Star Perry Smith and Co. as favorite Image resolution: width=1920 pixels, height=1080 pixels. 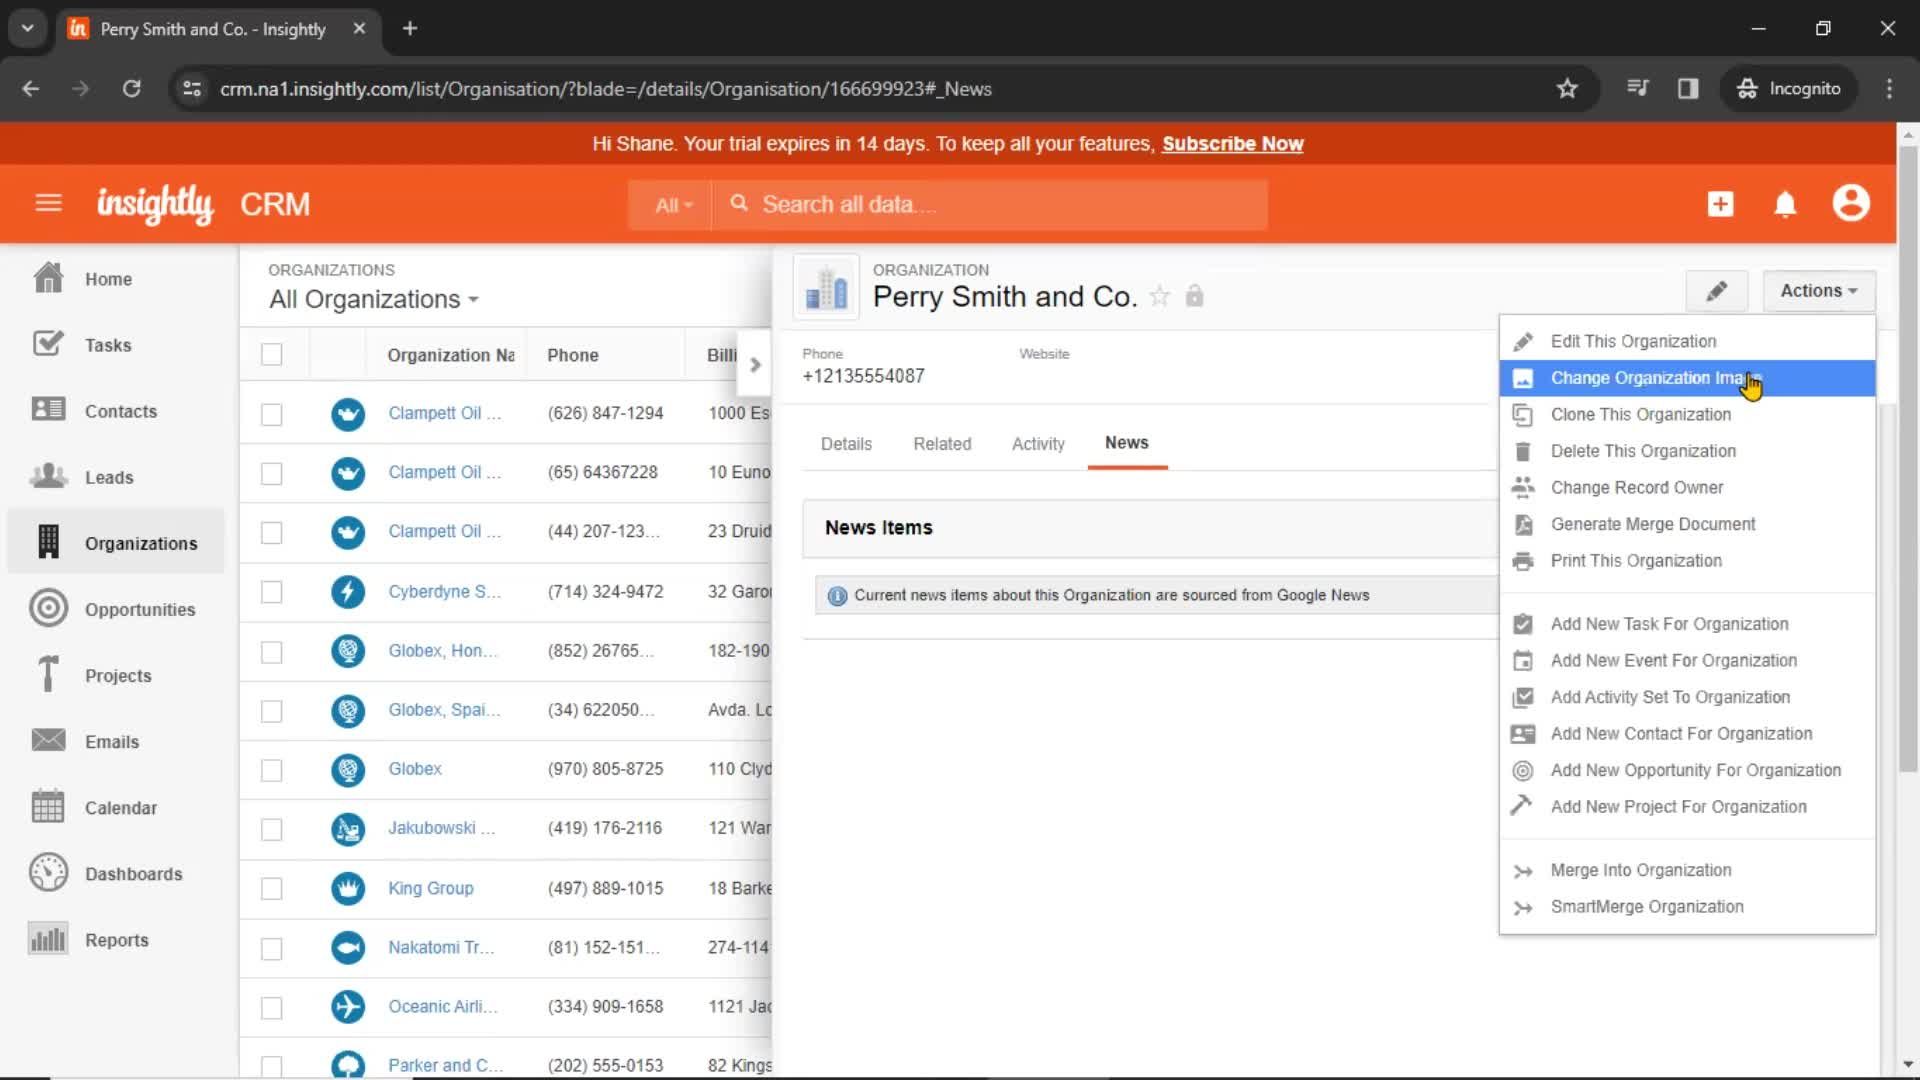(1160, 296)
